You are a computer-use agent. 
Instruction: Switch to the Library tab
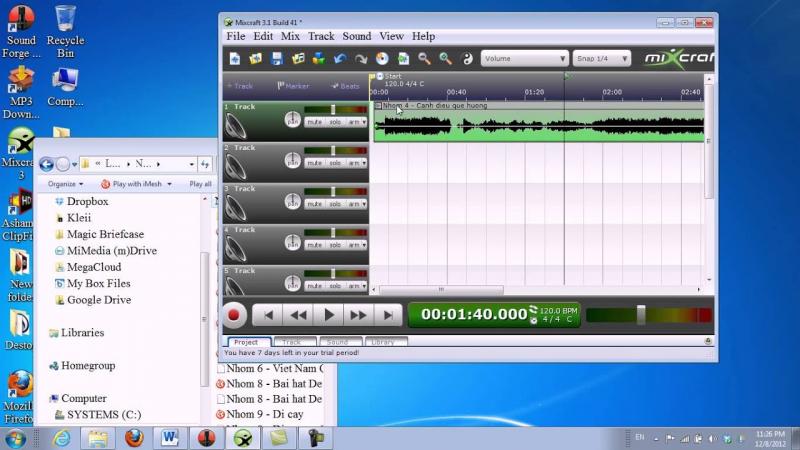381,342
